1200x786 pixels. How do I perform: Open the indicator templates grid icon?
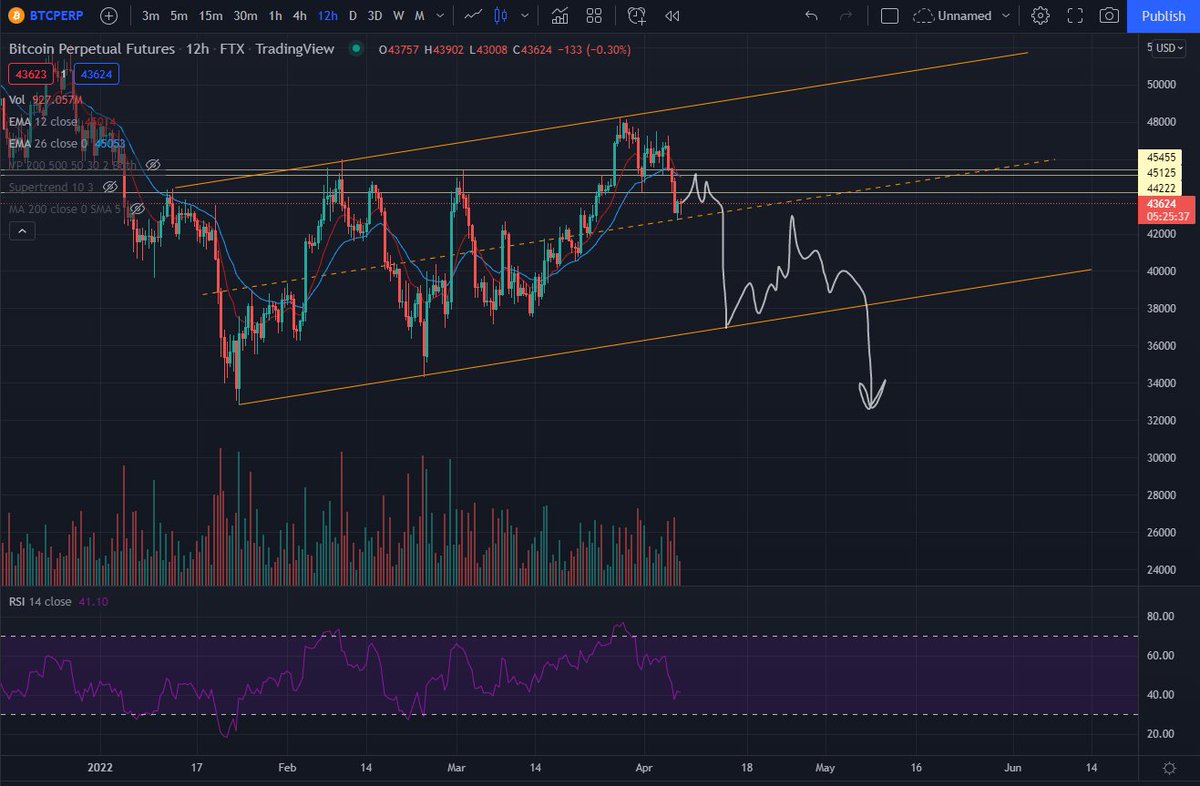[594, 16]
